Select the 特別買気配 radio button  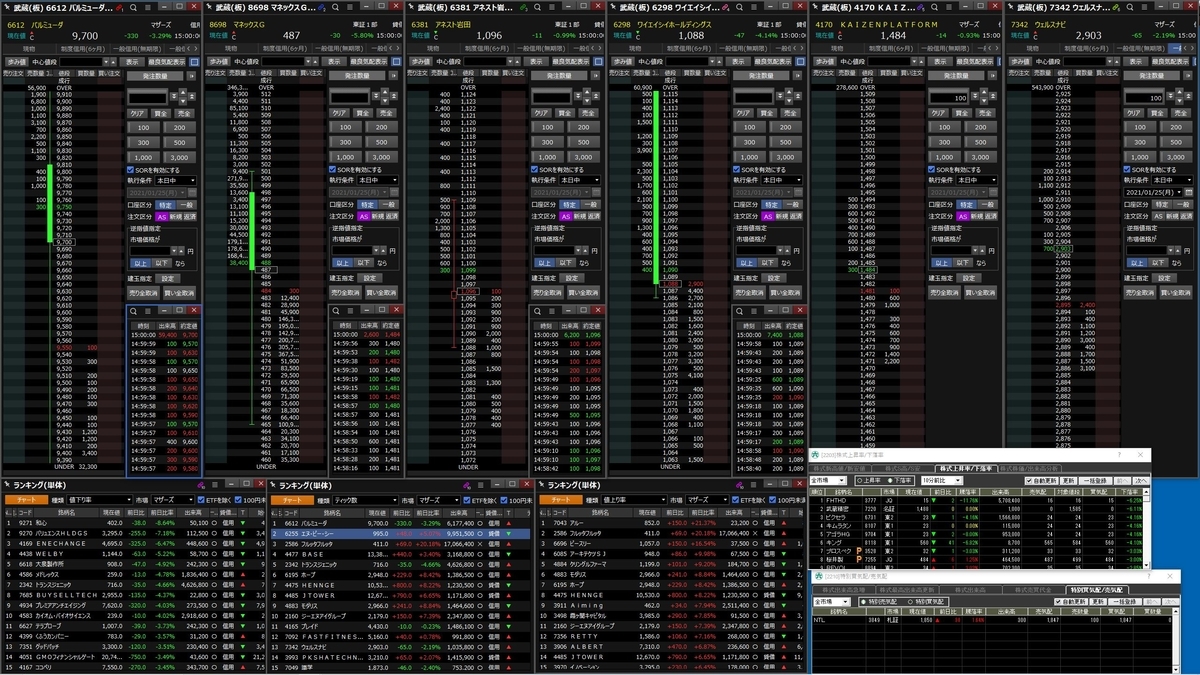910,602
